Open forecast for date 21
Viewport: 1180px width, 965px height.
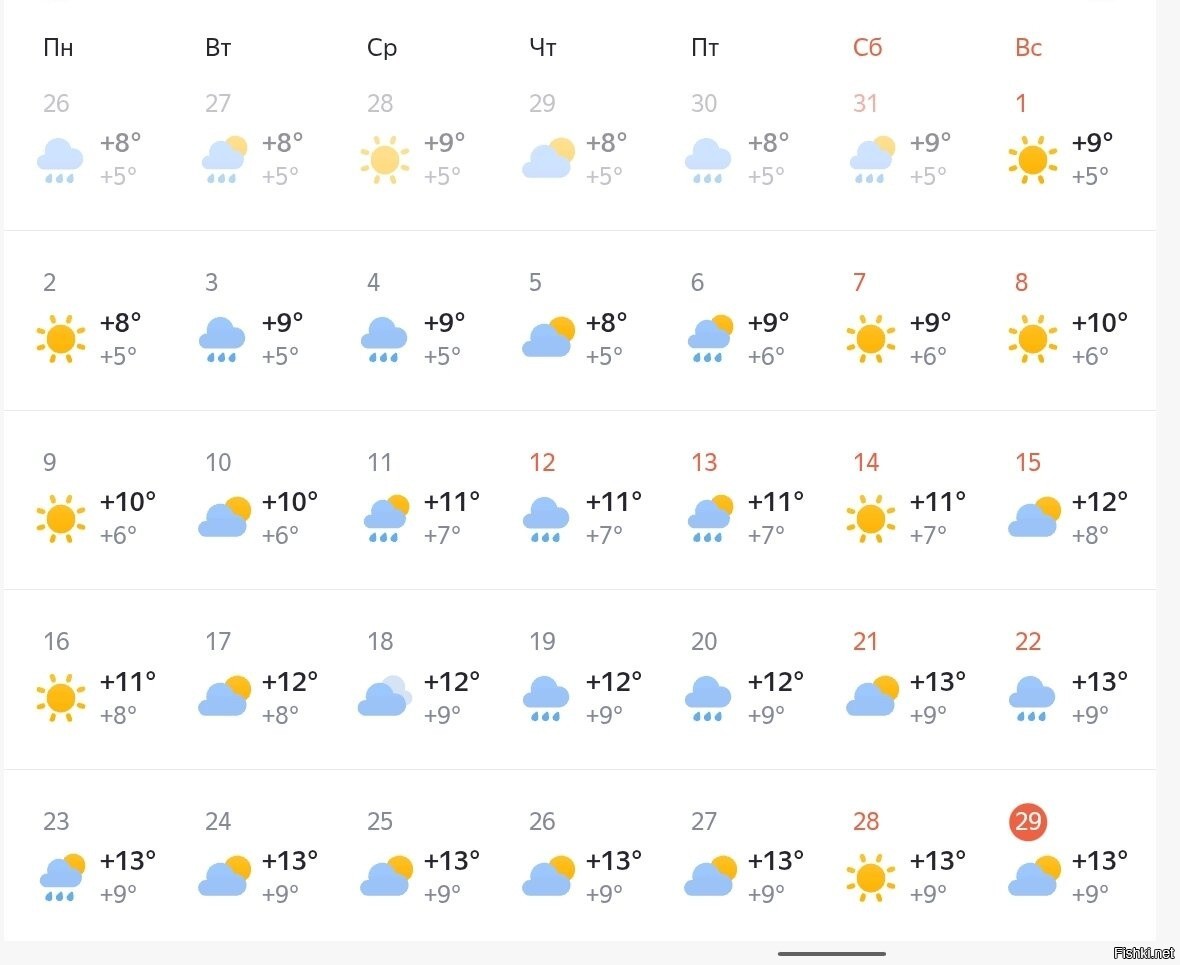click(865, 641)
